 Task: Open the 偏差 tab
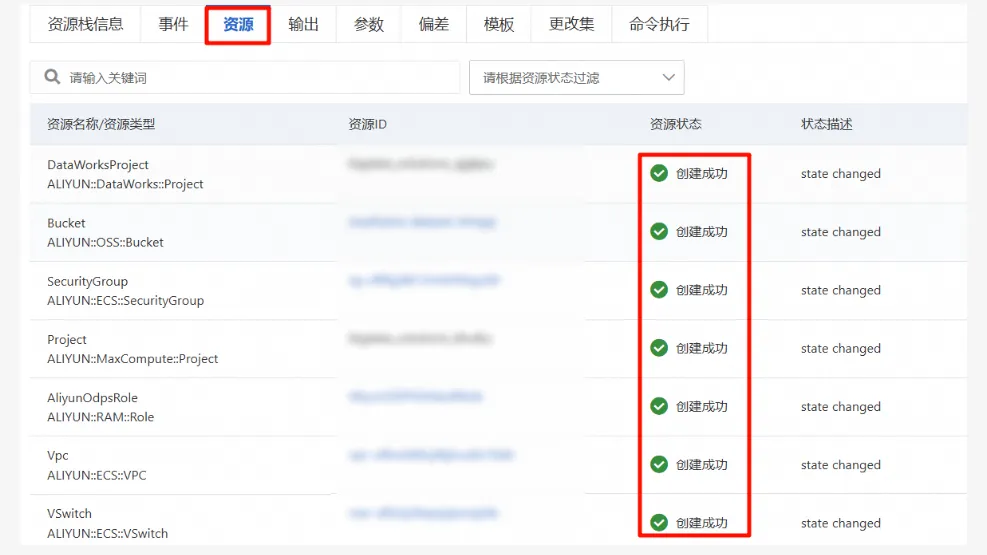[x=434, y=25]
